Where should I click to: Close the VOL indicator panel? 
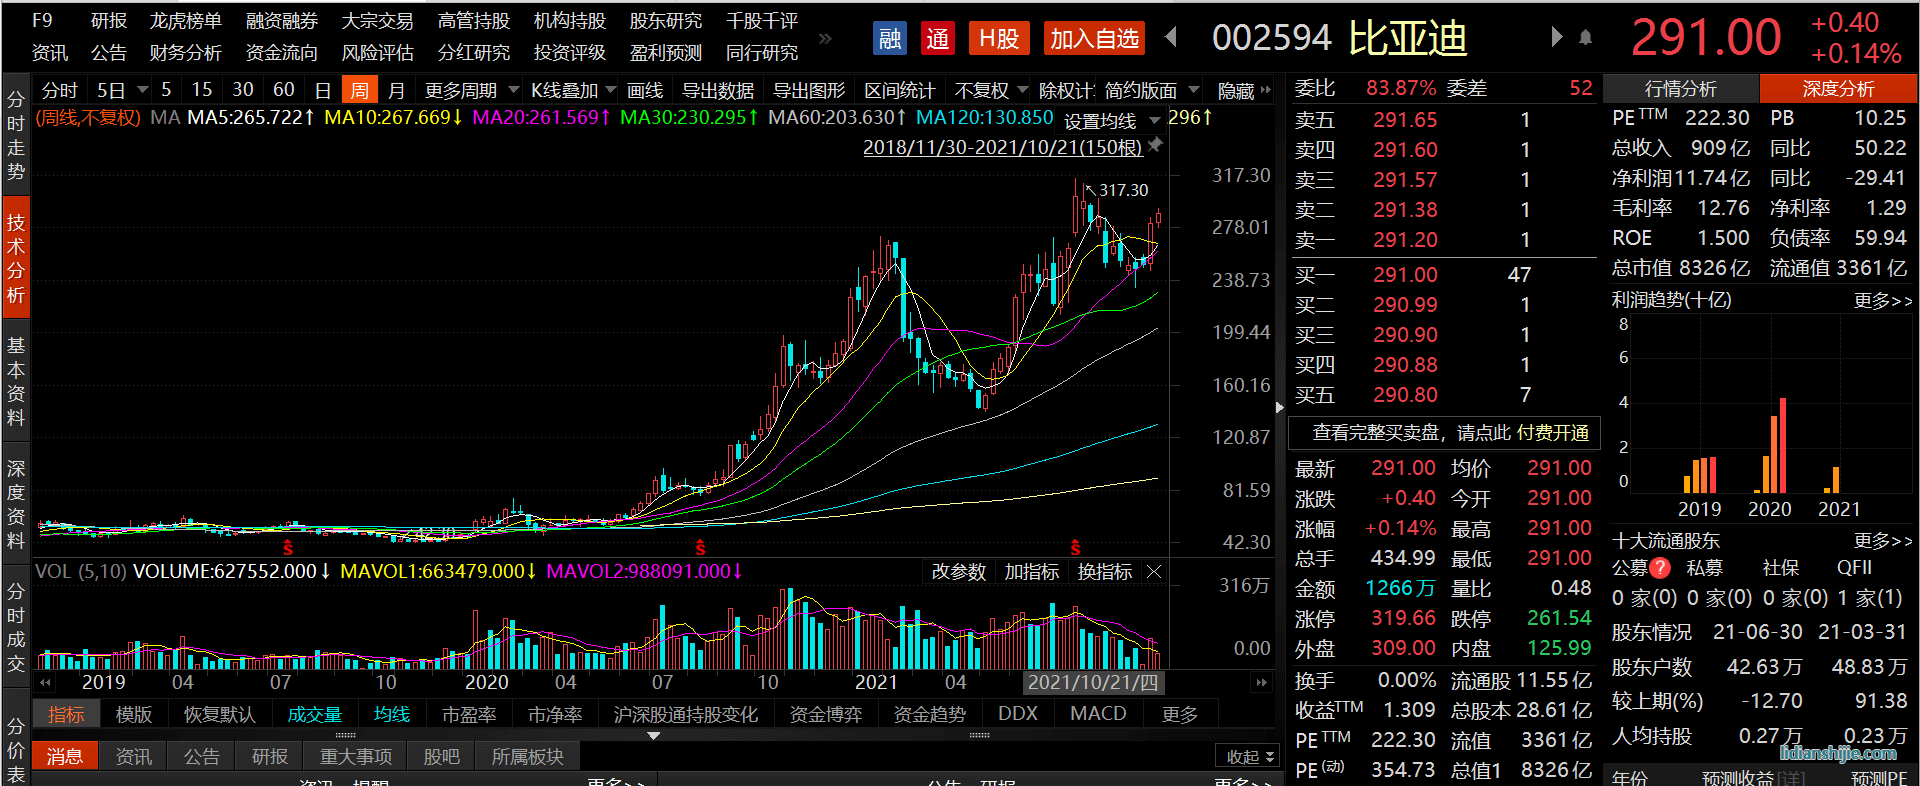[1154, 572]
